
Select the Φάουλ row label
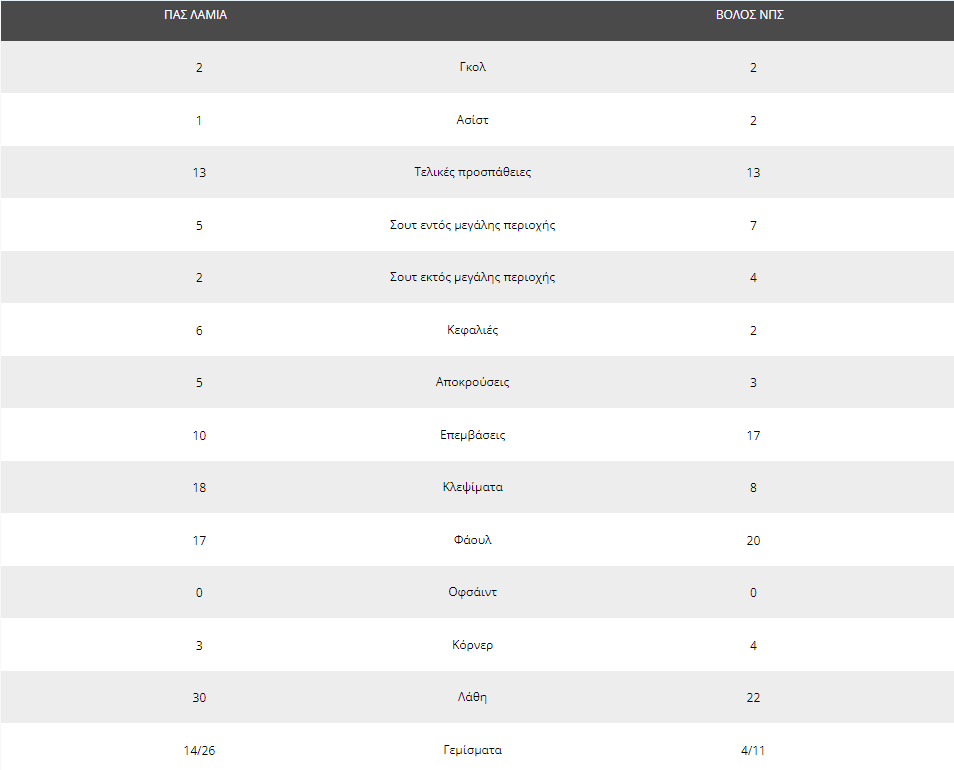pyautogui.click(x=473, y=540)
